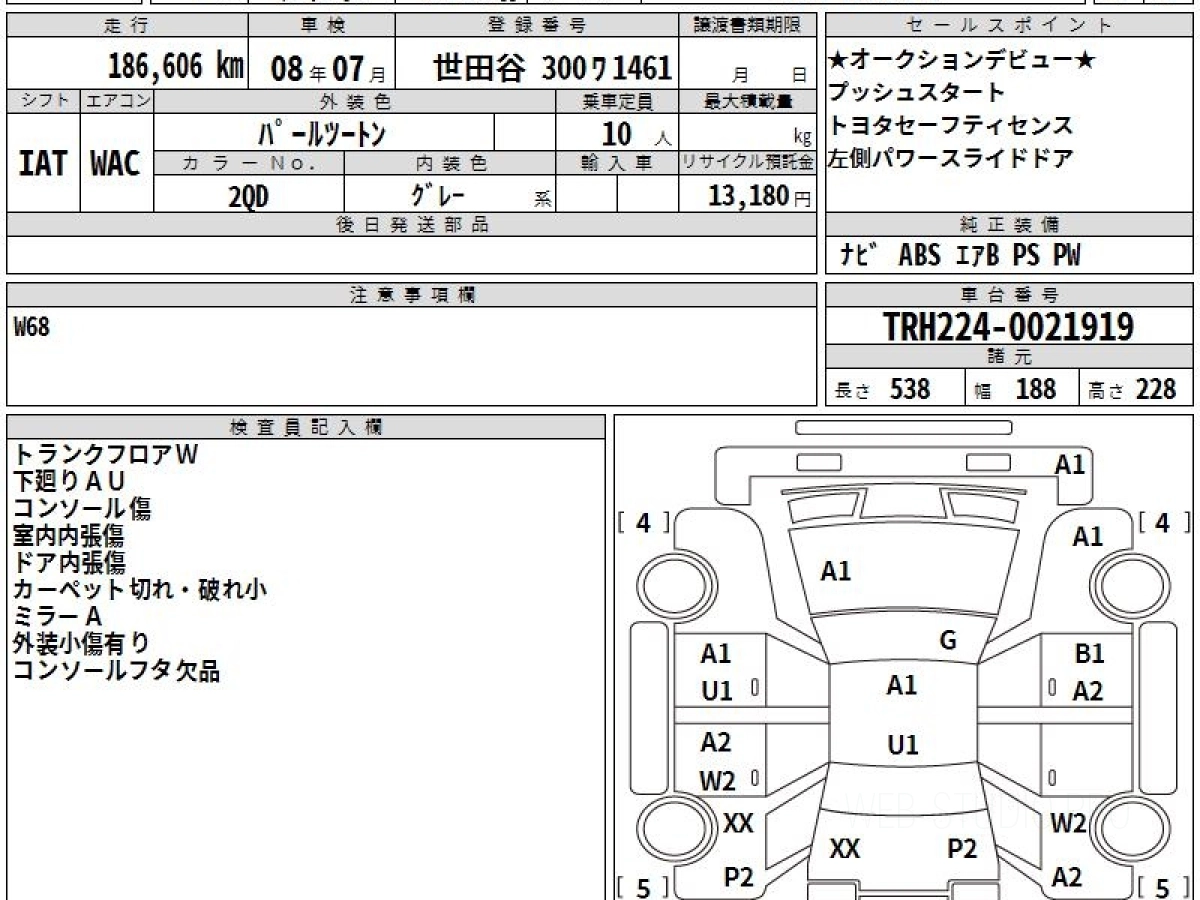Click the 10 人 seating capacity
1200x900 pixels.
(x=636, y=134)
